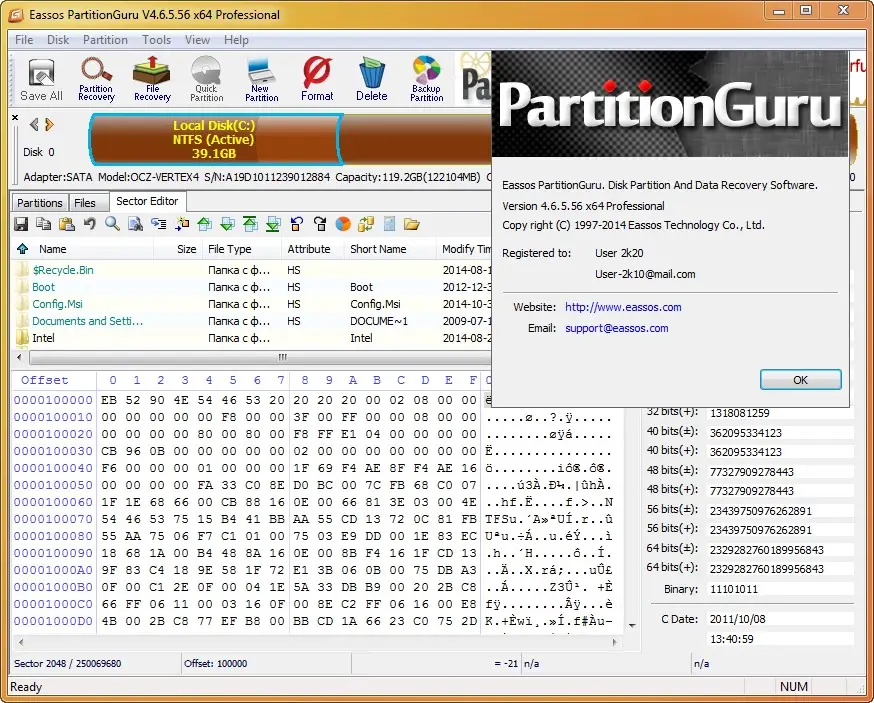Viewport: 874px width, 703px height.
Task: Click the undo arrow in sector editor toolbar
Action: [x=90, y=224]
